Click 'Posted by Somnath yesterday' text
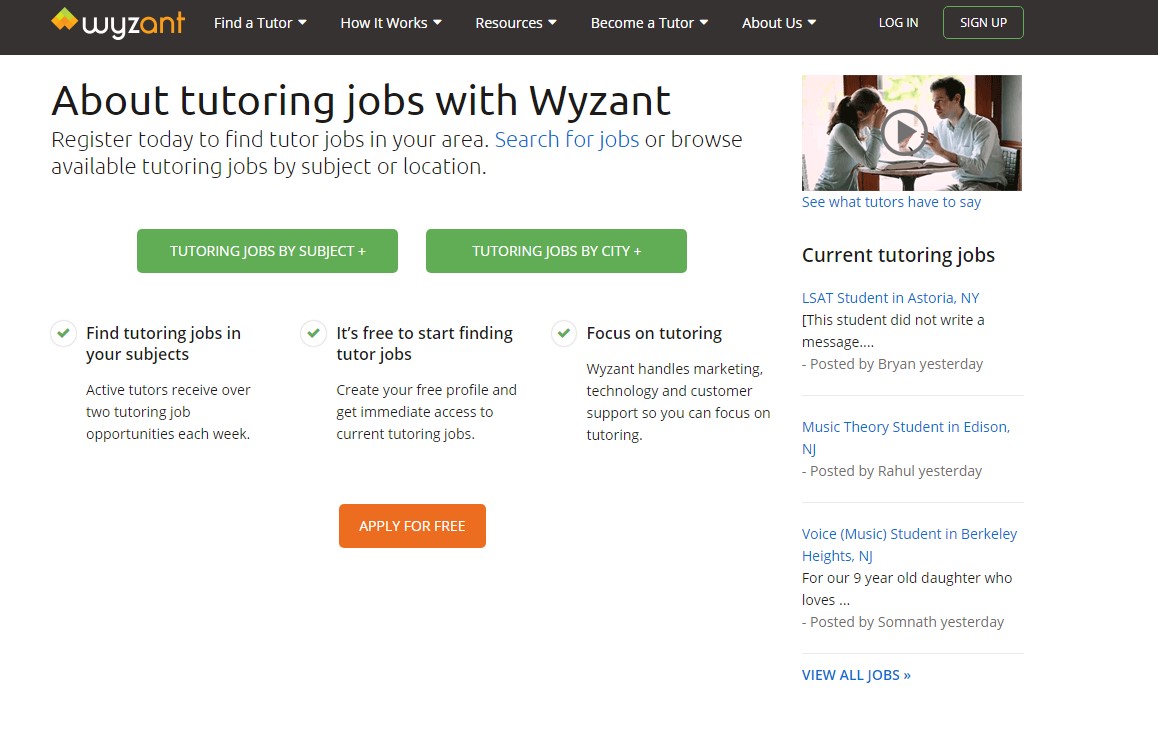 [x=902, y=622]
